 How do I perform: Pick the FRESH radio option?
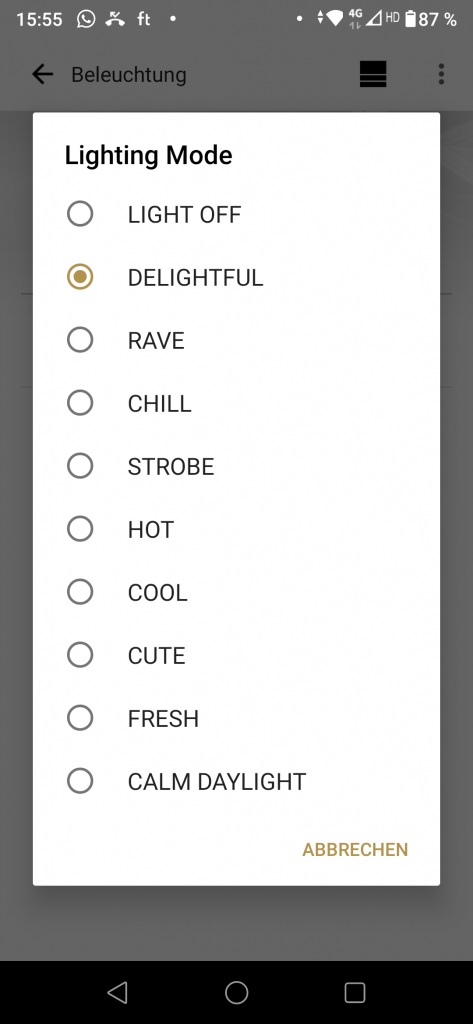click(x=236, y=718)
